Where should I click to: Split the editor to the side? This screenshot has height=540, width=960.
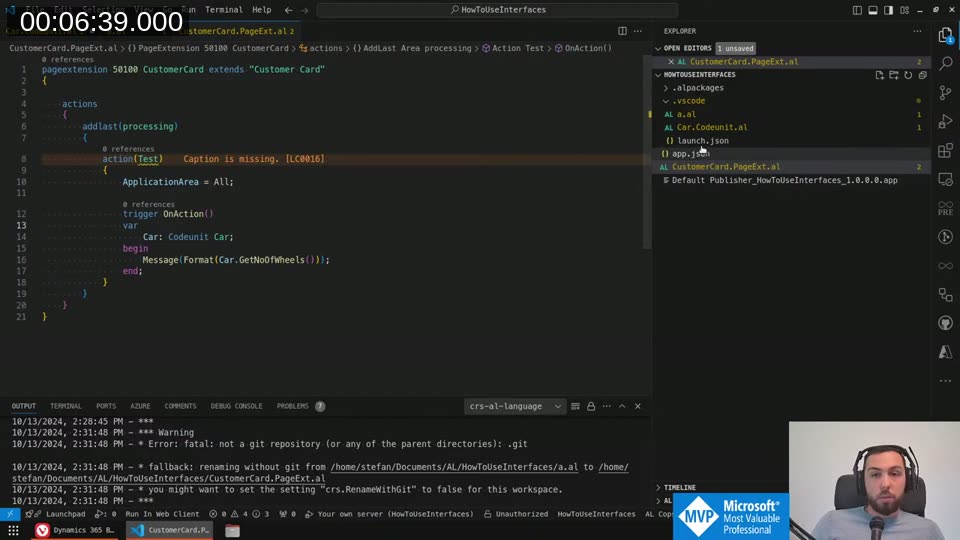point(622,31)
